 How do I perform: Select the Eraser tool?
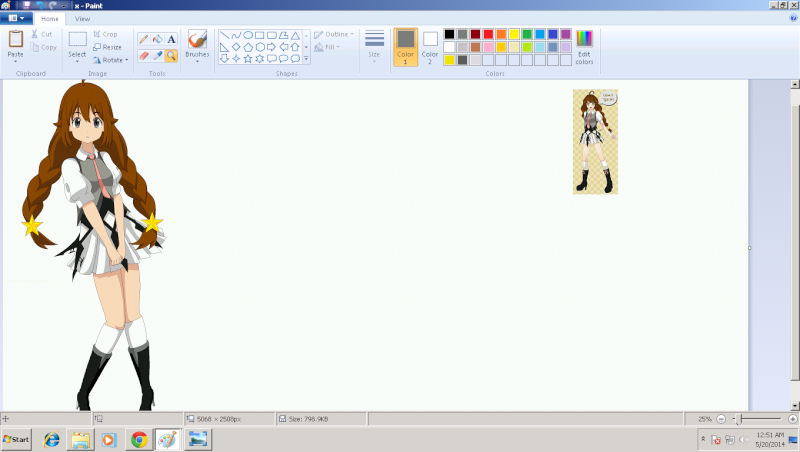tap(144, 55)
